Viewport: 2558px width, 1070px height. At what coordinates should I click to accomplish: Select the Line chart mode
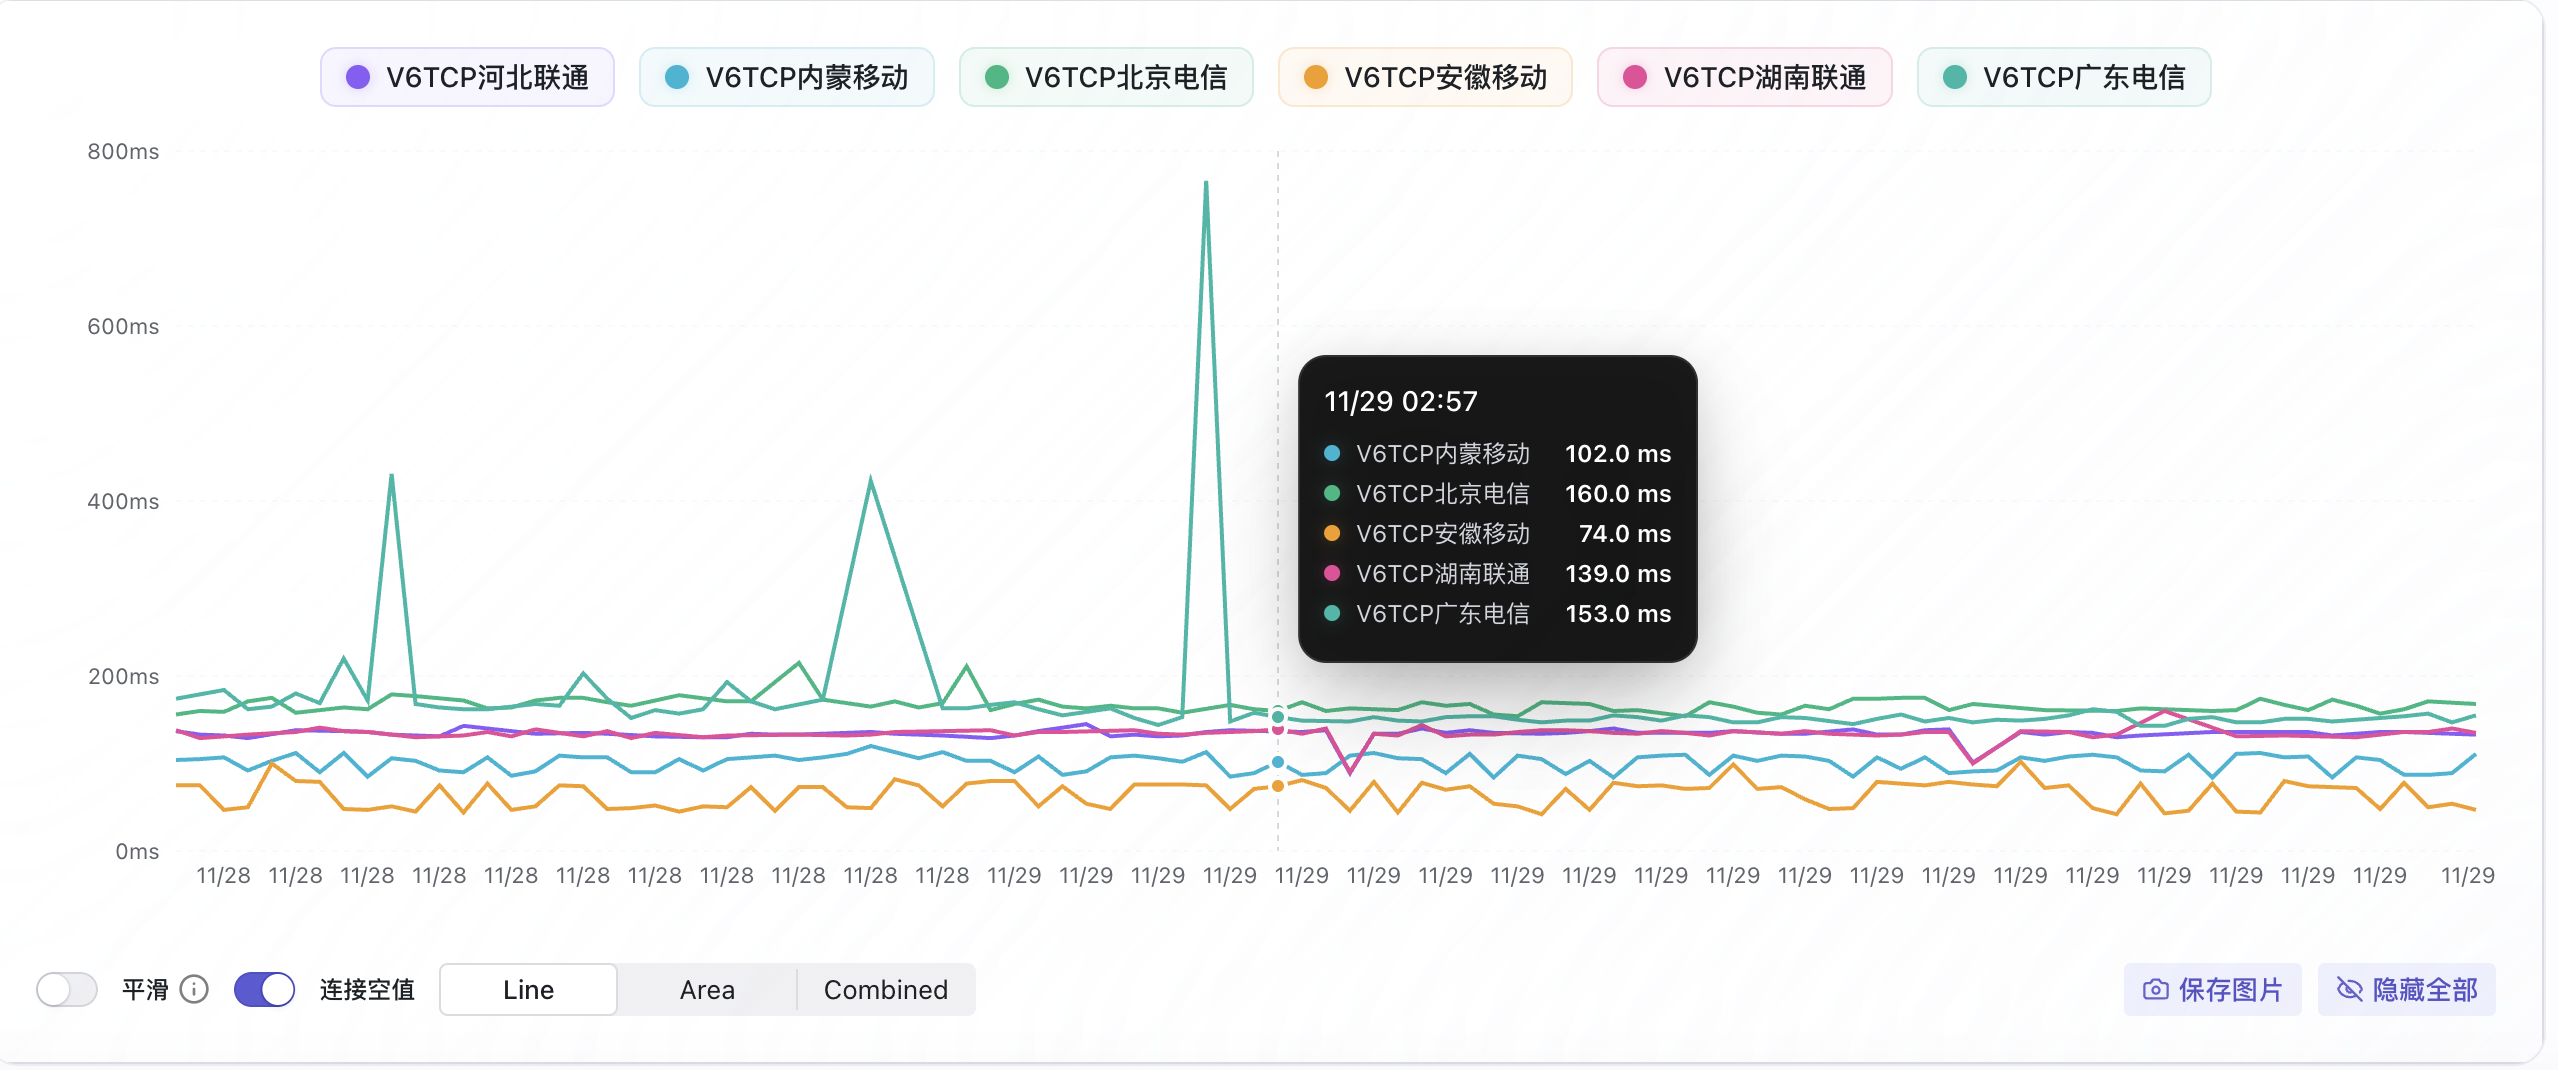click(x=528, y=990)
